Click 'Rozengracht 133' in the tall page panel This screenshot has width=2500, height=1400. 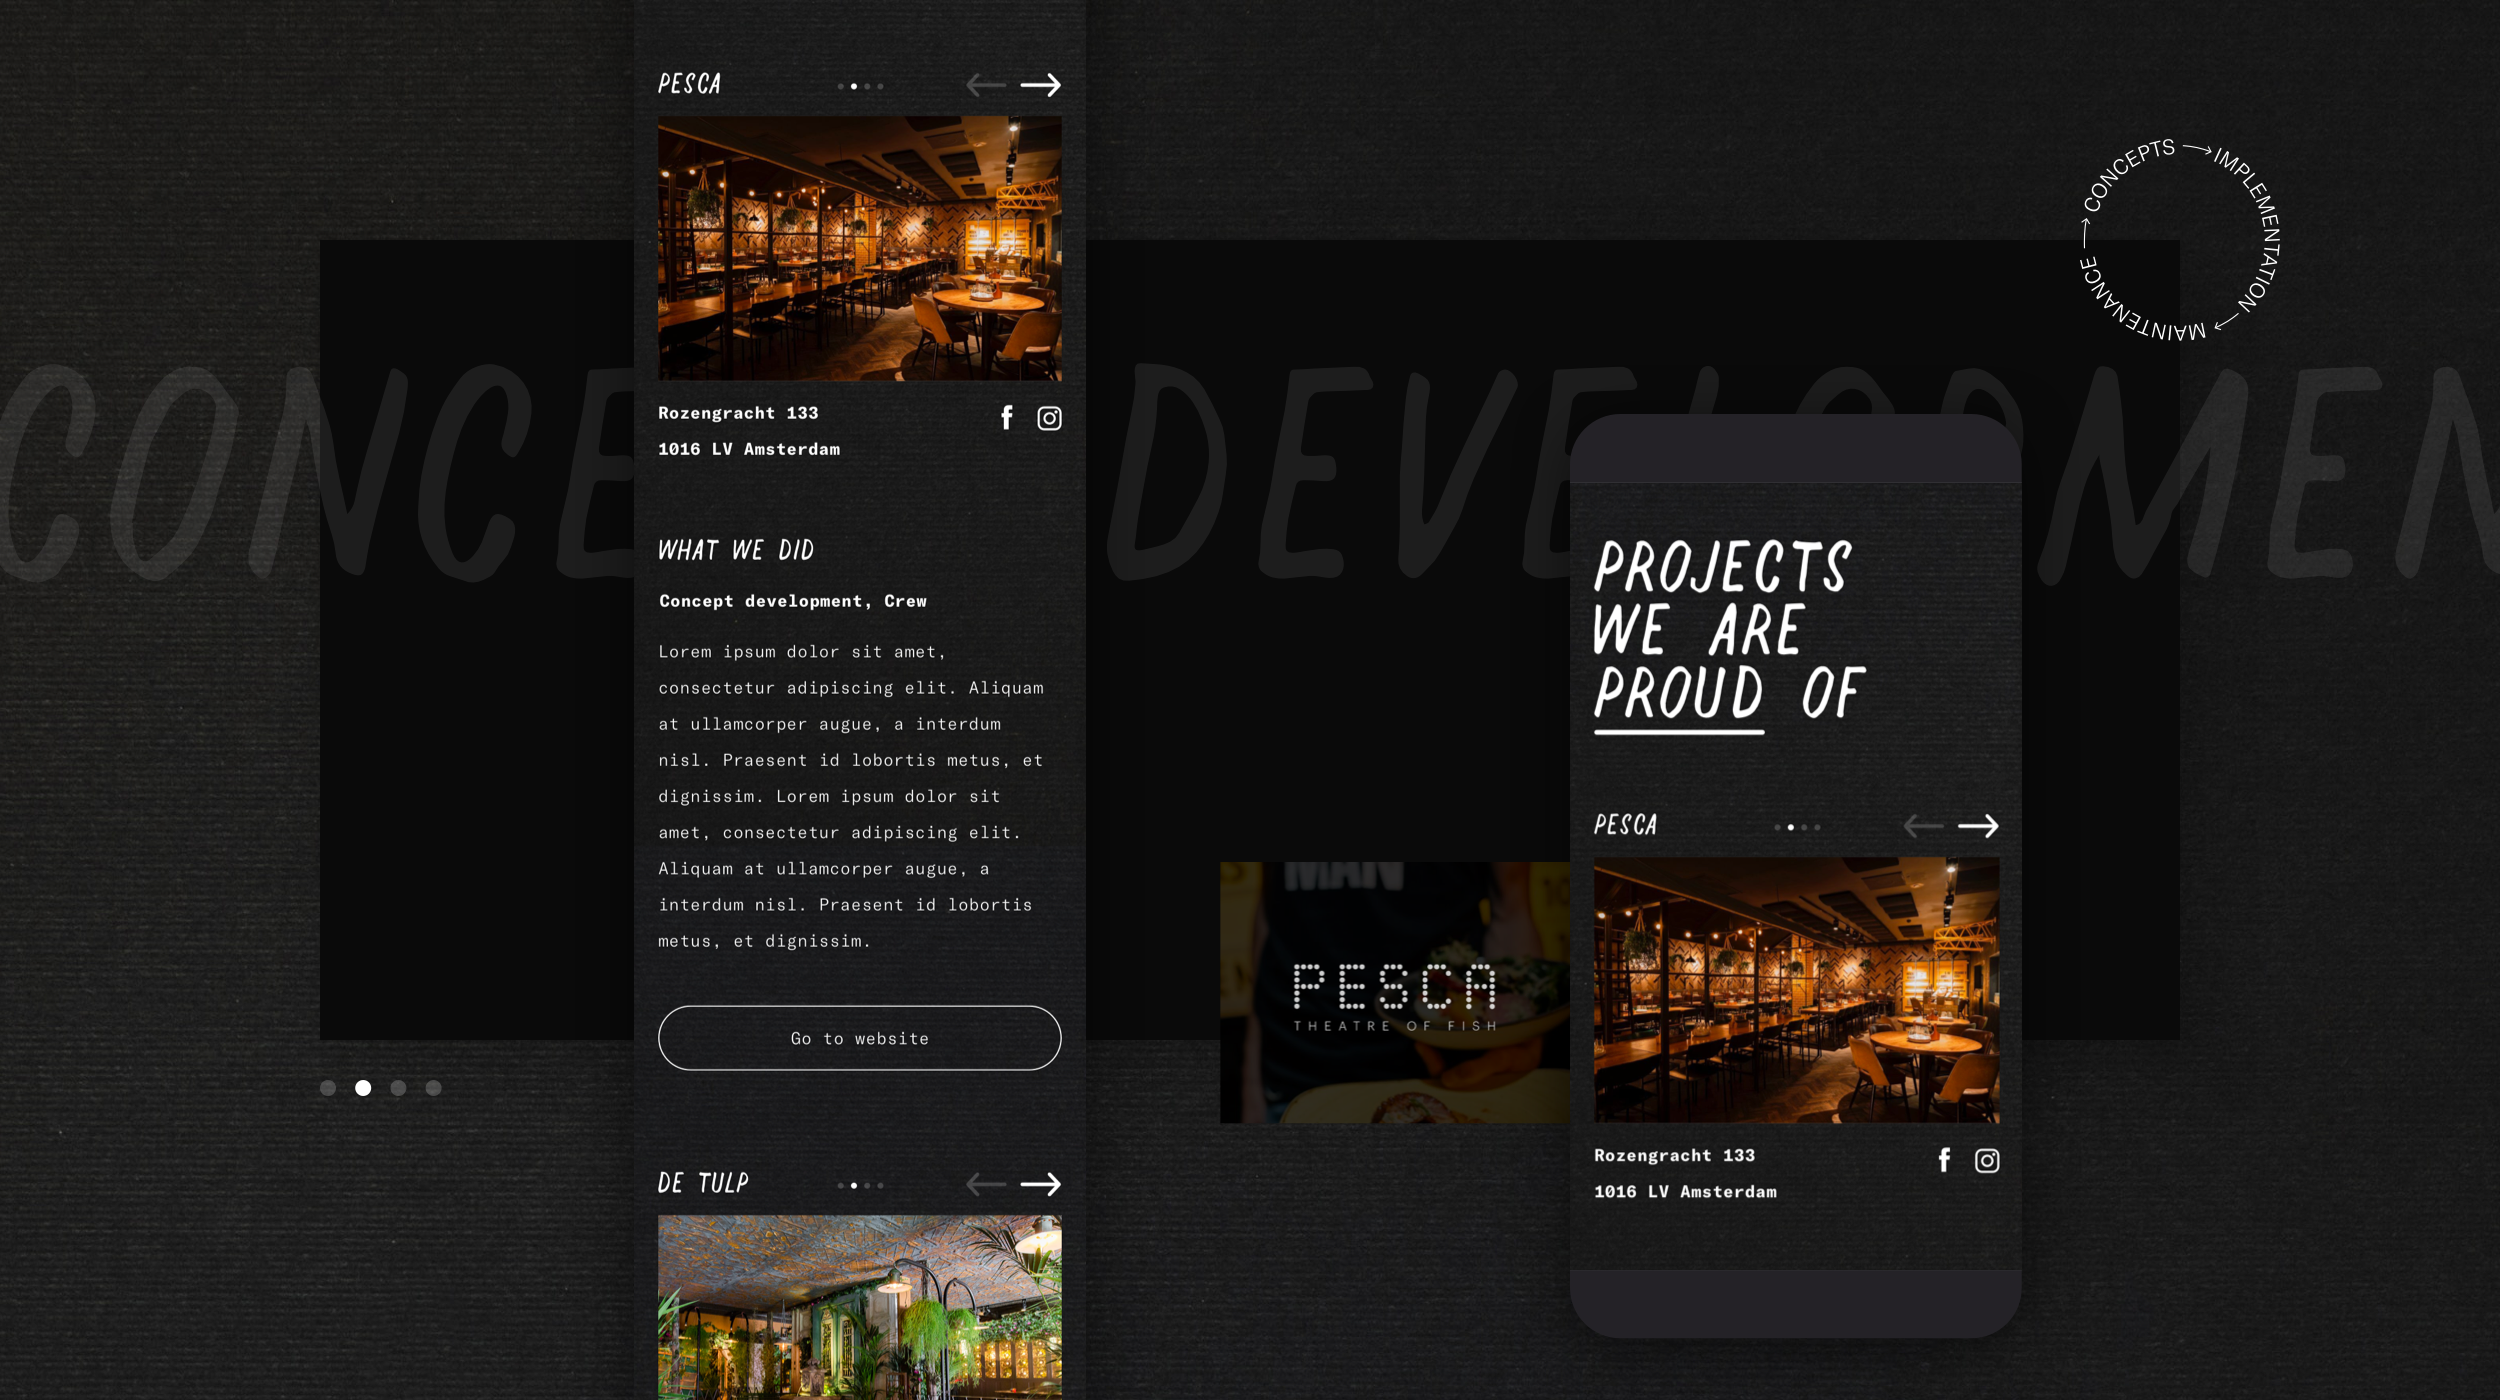coord(738,413)
